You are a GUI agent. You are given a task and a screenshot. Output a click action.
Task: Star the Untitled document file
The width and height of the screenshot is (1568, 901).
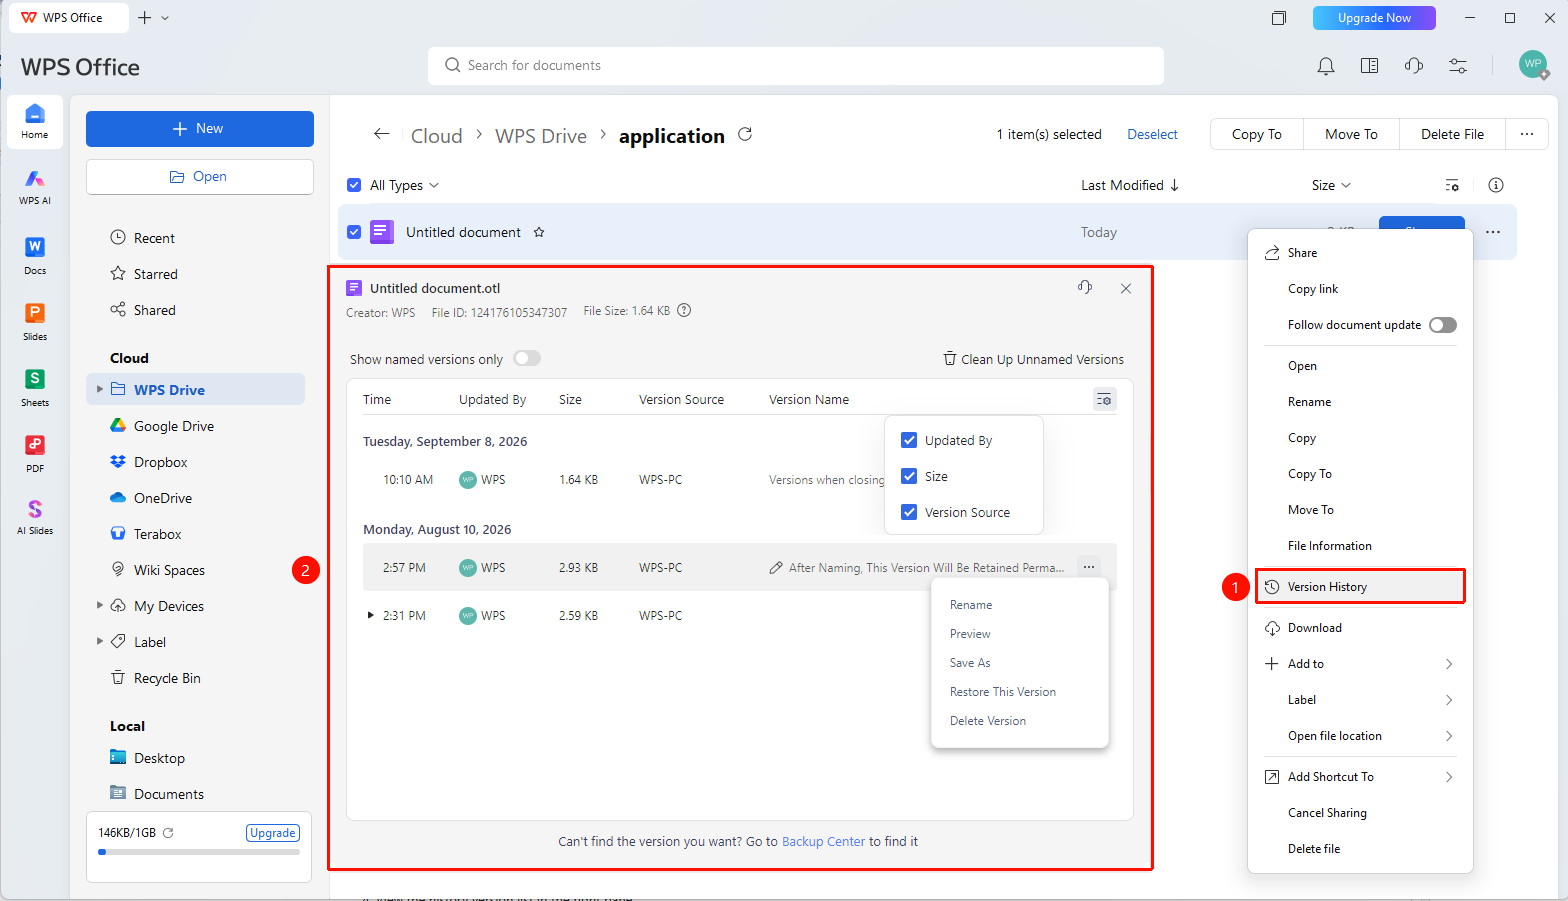pyautogui.click(x=539, y=232)
